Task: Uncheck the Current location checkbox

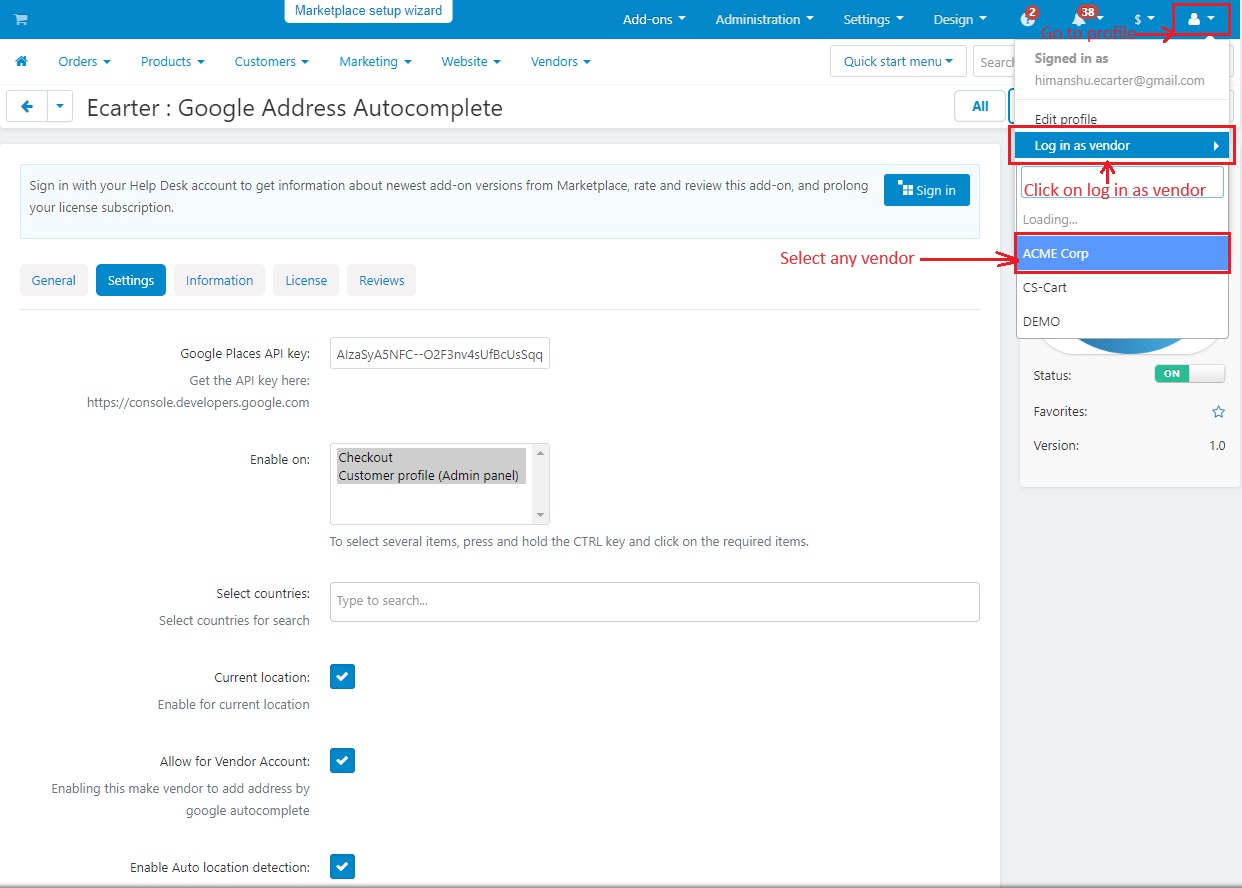Action: [x=342, y=677]
